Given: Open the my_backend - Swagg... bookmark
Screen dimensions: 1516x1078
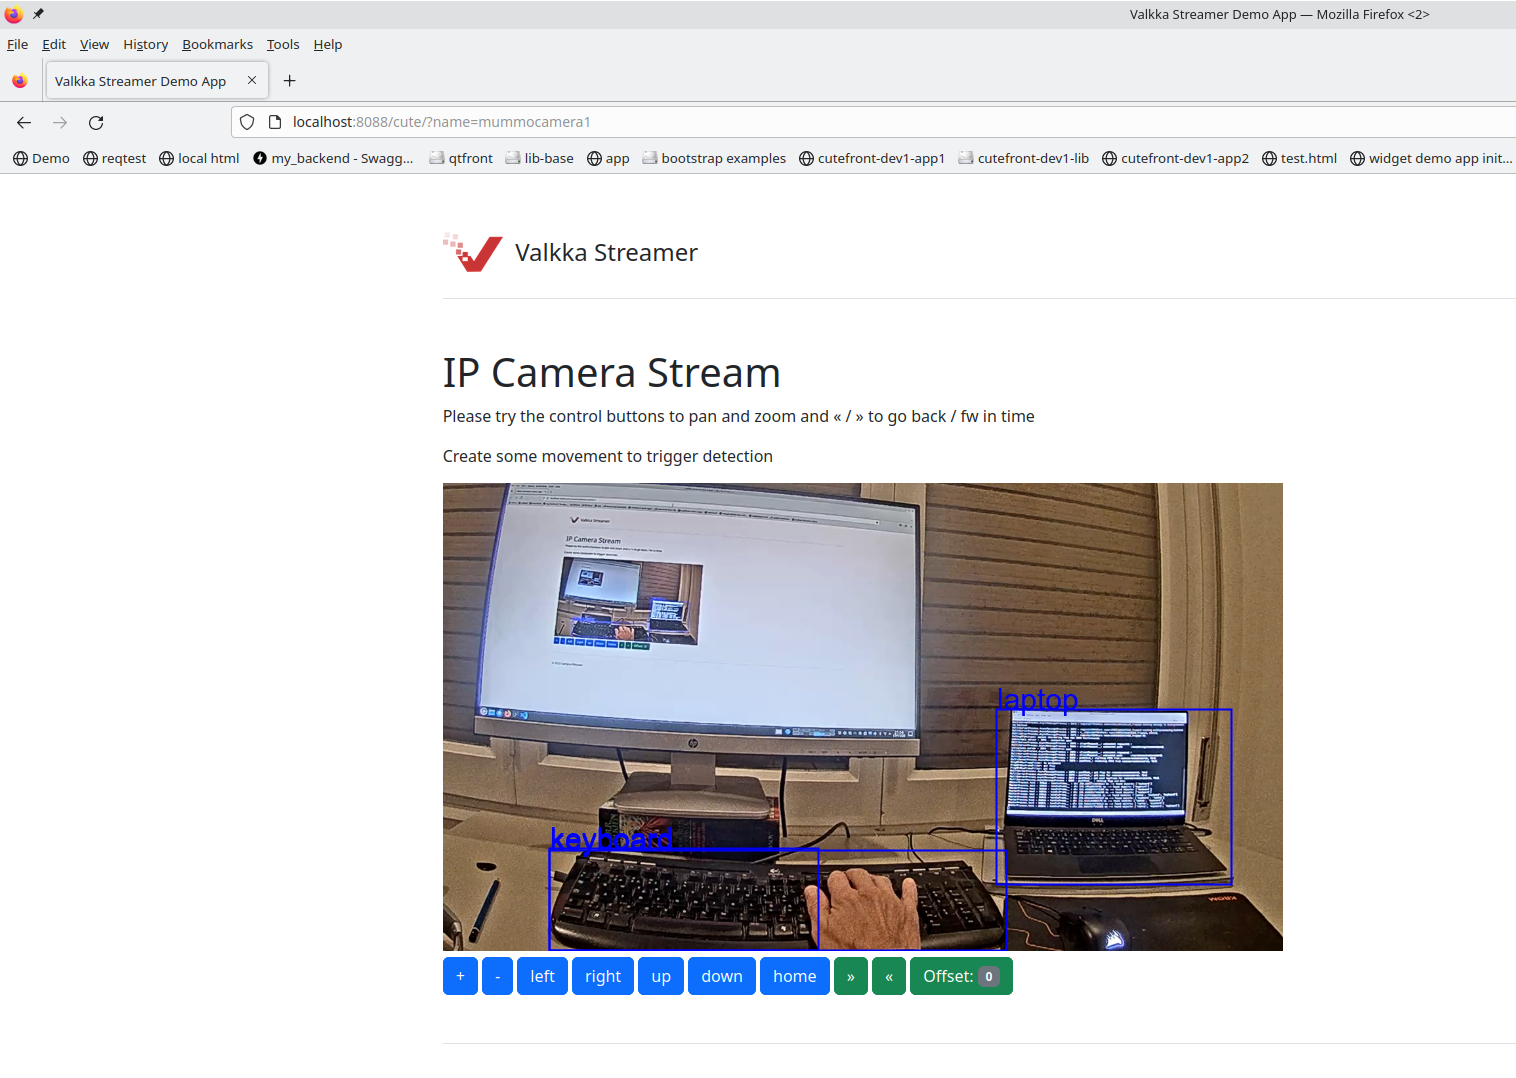Looking at the screenshot, I should [333, 158].
